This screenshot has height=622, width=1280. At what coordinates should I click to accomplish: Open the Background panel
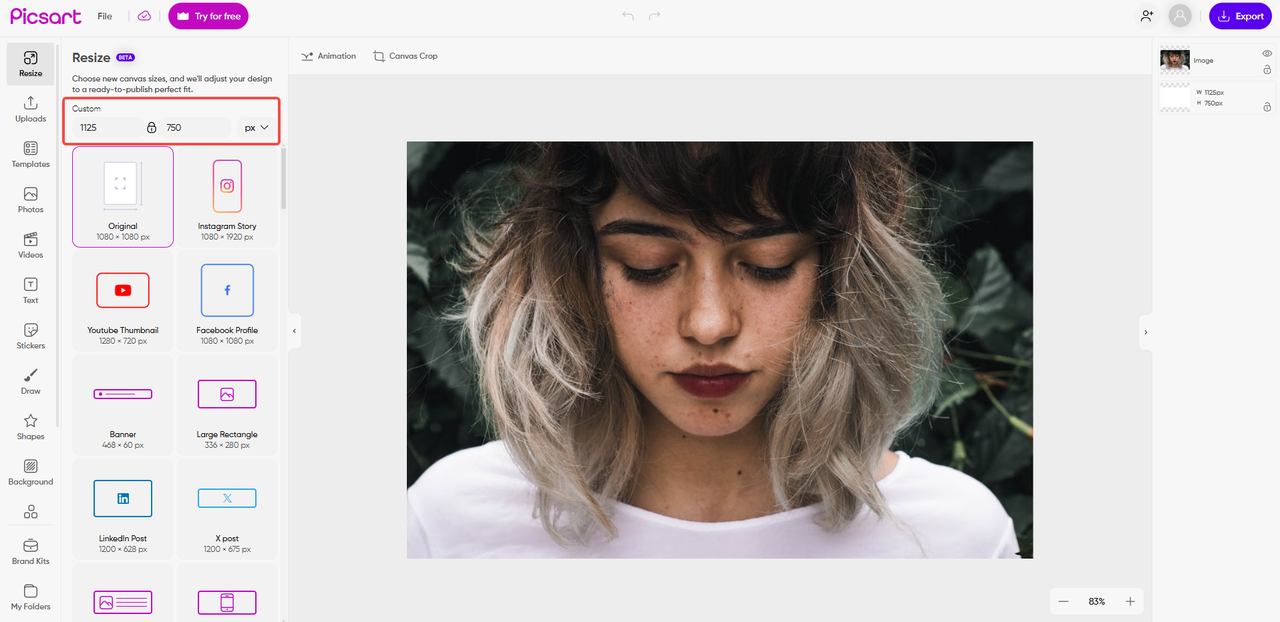coord(30,473)
